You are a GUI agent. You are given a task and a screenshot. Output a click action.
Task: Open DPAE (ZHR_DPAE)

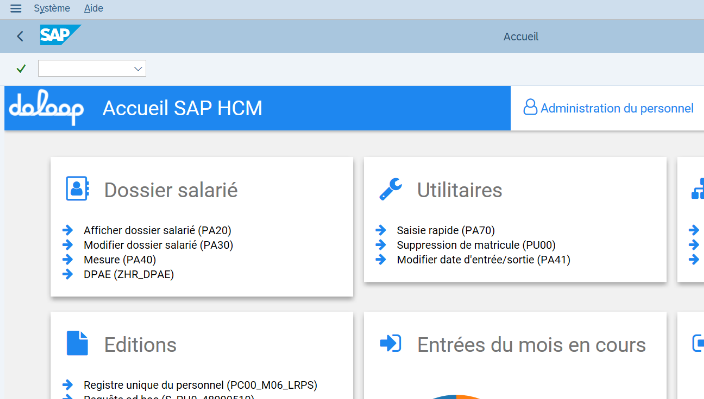coord(128,274)
